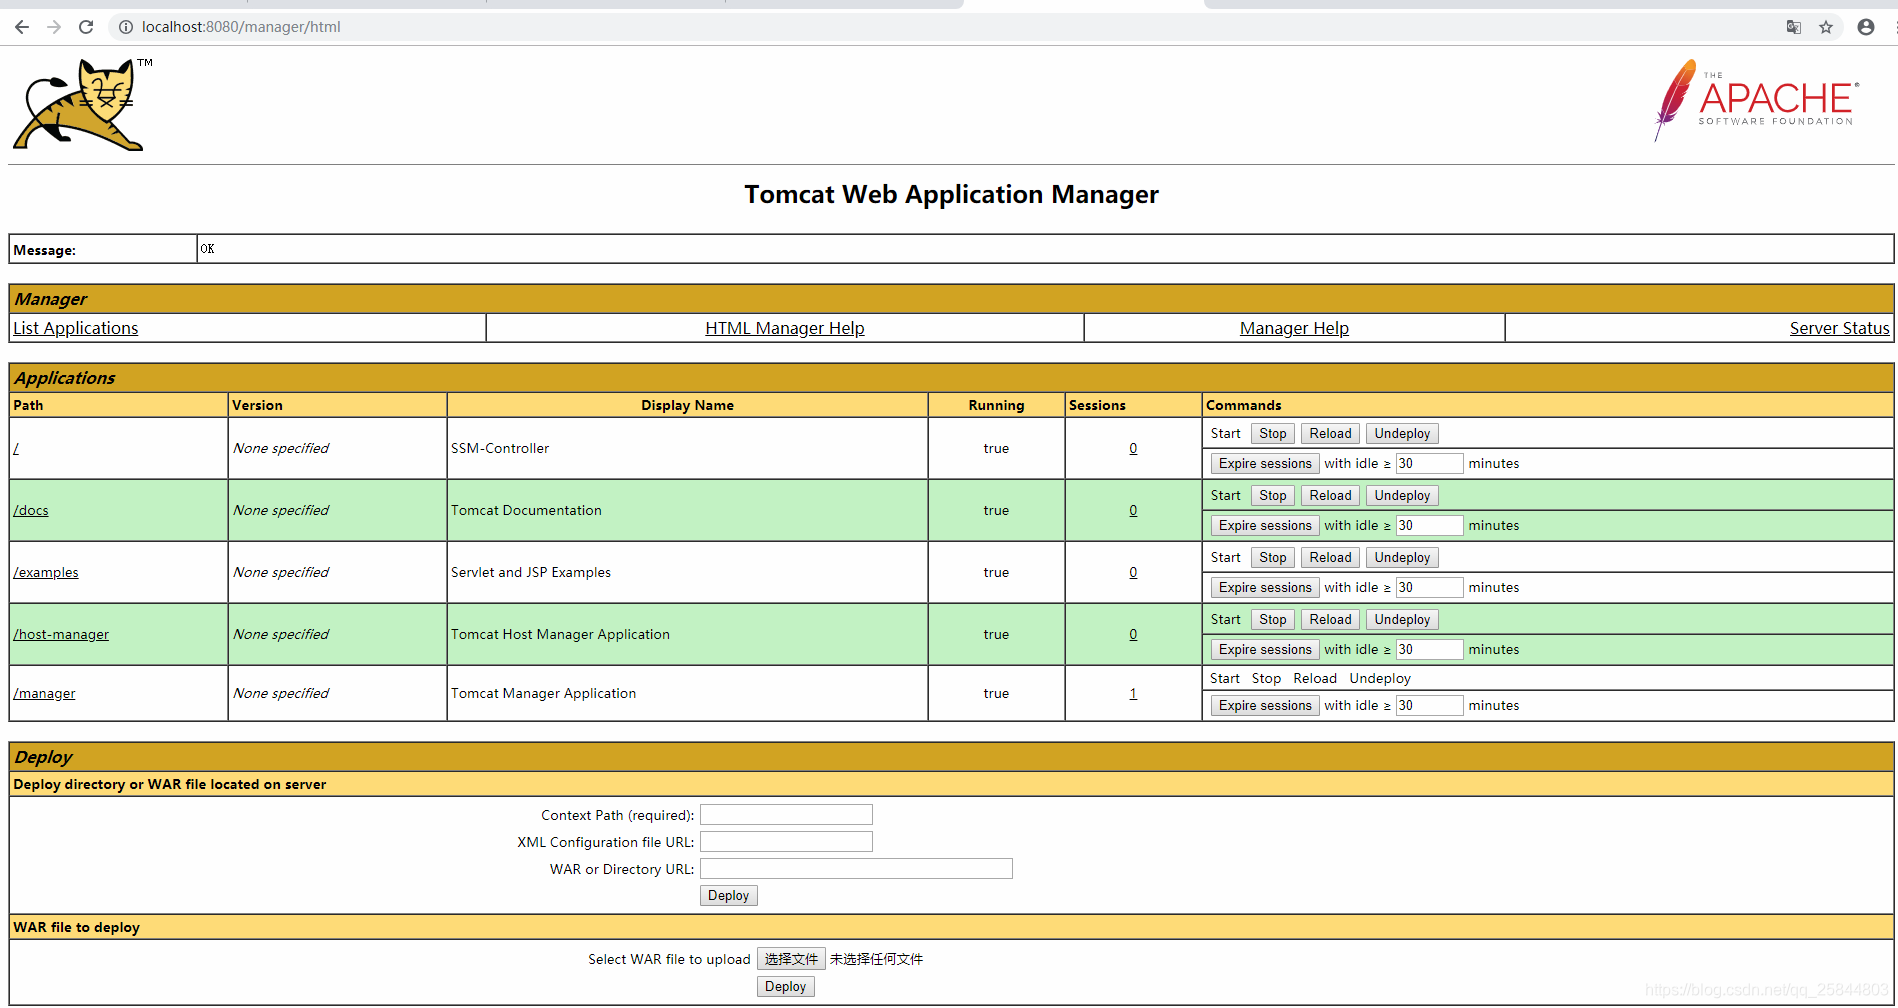Screen dimensions: 1898x1008
Task: Expire sessions for /host-manager
Action: (x=1265, y=649)
